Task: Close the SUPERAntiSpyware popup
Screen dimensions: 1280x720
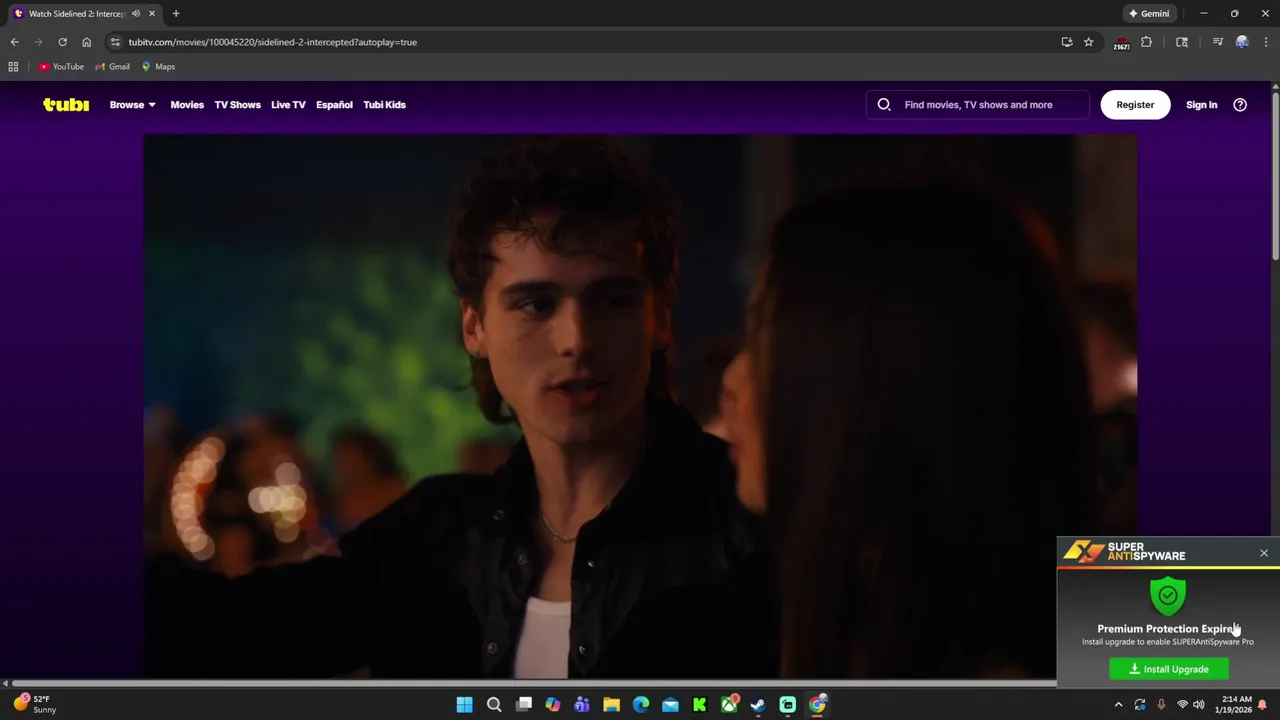Action: click(x=1264, y=553)
